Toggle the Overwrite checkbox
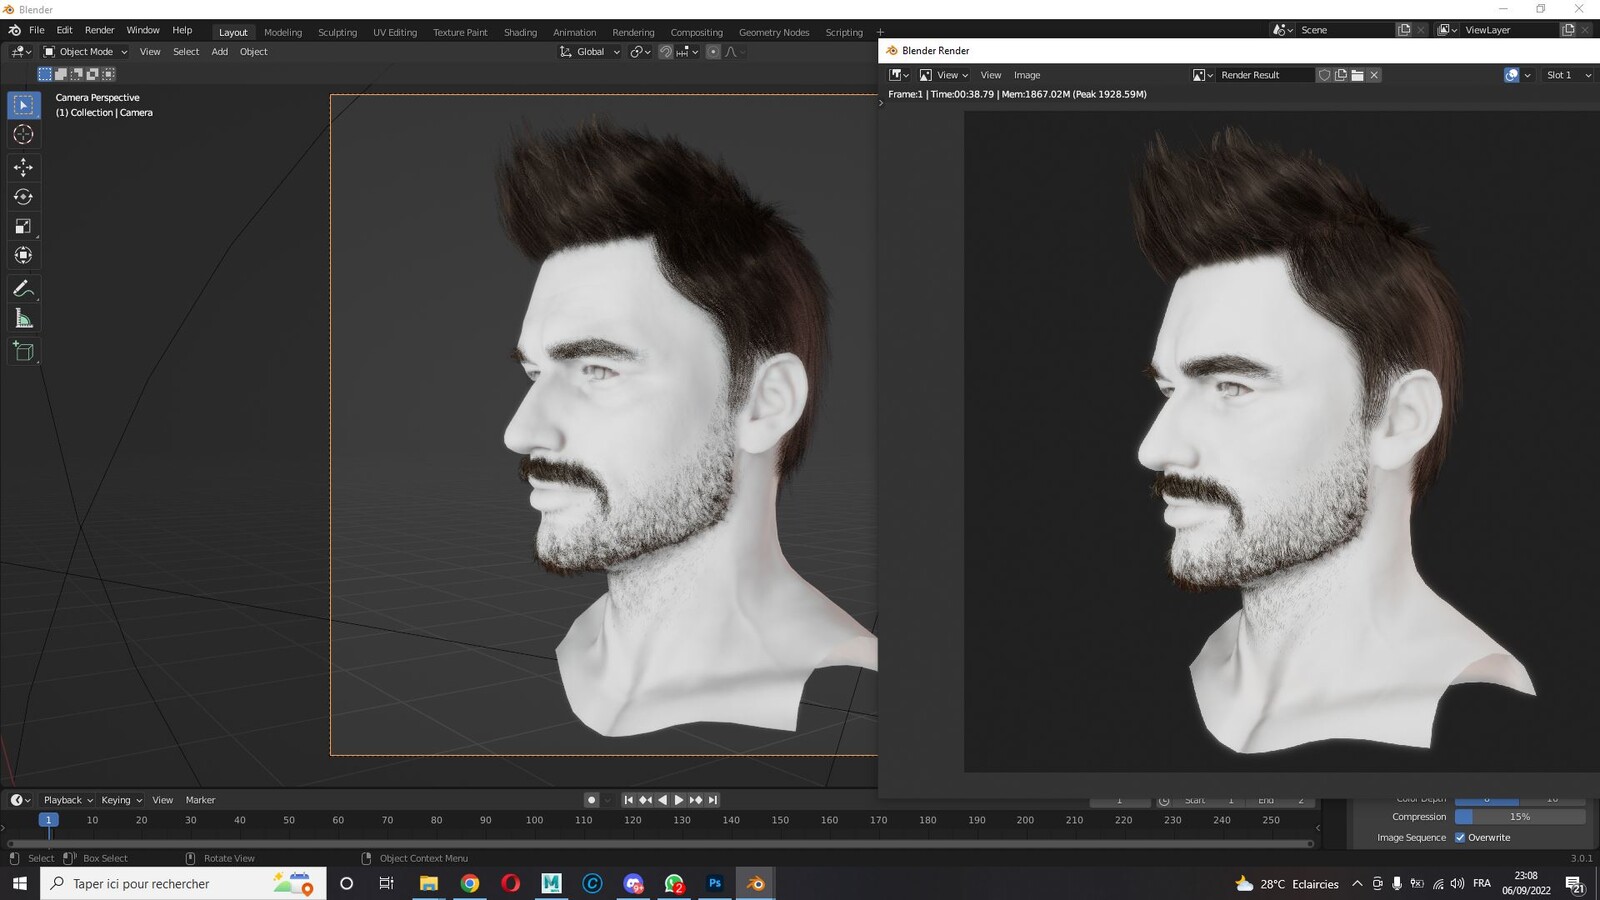This screenshot has height=900, width=1600. tap(1460, 838)
